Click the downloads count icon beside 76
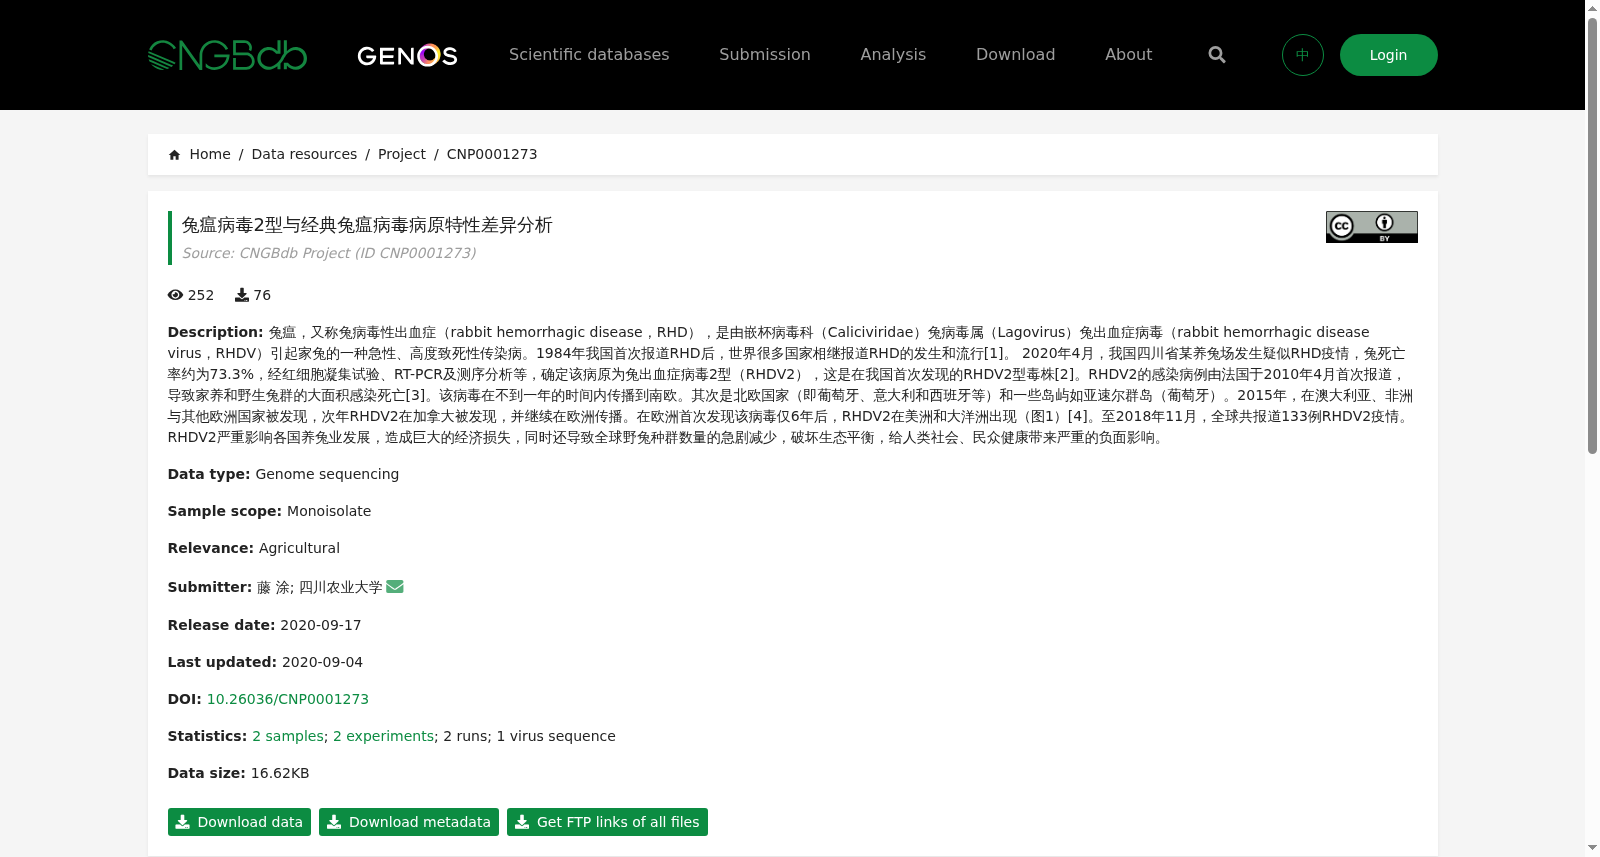Viewport: 1600px width, 857px height. tap(242, 295)
